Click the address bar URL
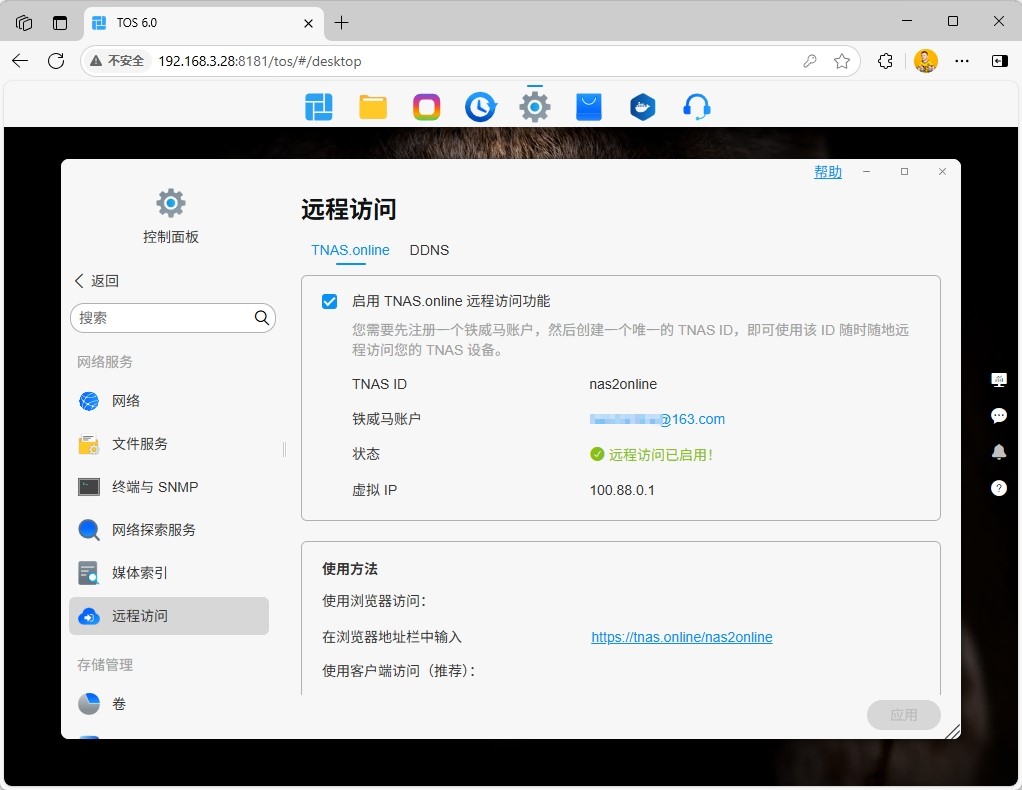 pos(259,61)
